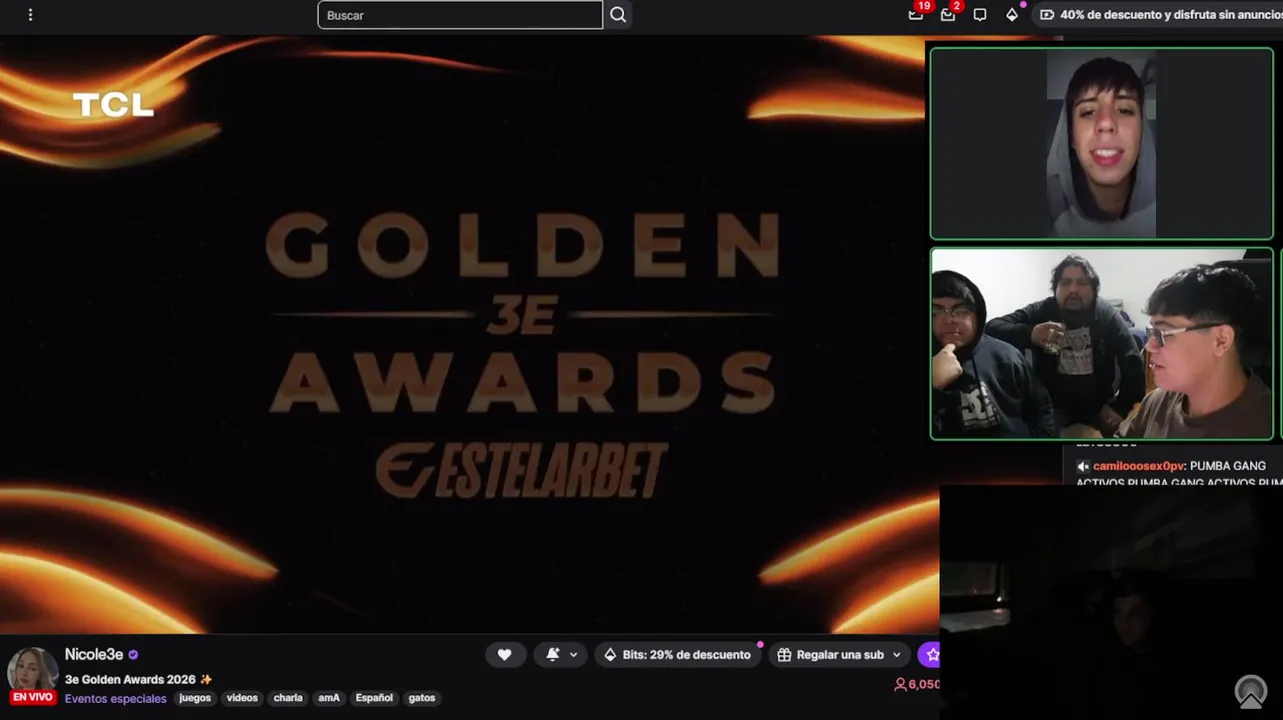Screen dimensions: 1283x720
Task: Select the videos tag
Action: 242,698
